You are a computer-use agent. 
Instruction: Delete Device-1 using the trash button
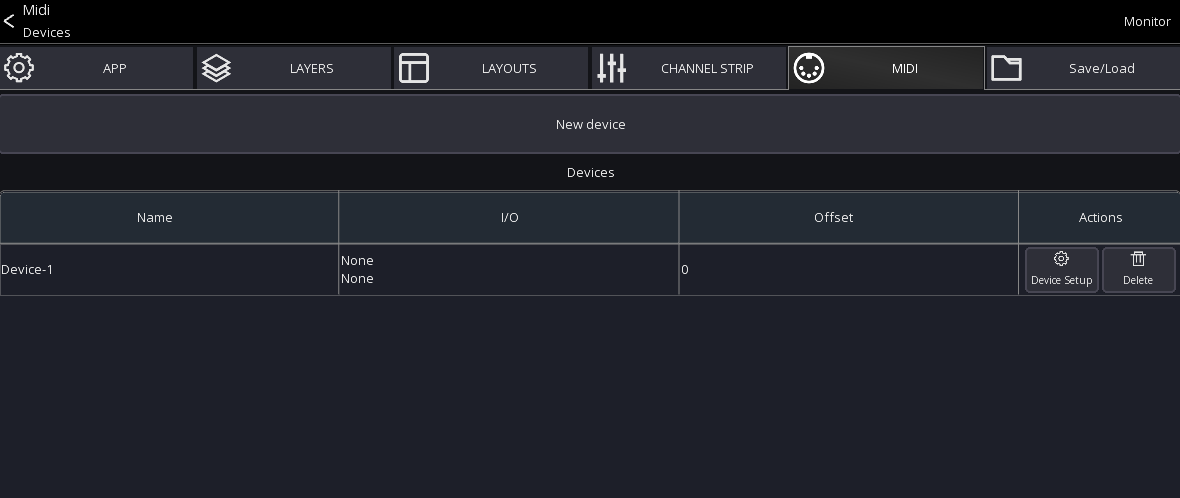[1138, 270]
